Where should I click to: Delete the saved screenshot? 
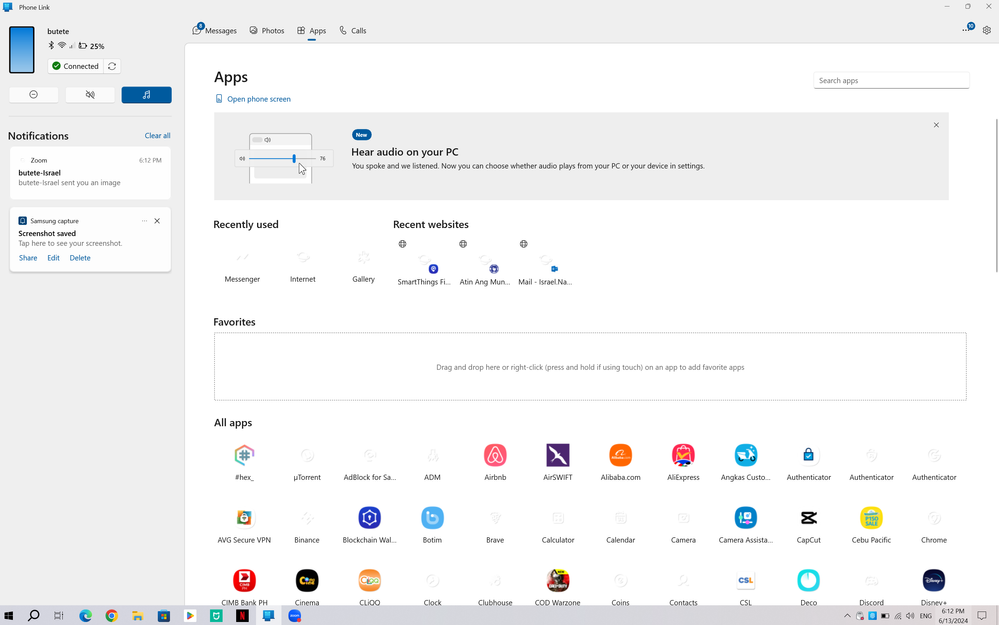pyautogui.click(x=80, y=258)
